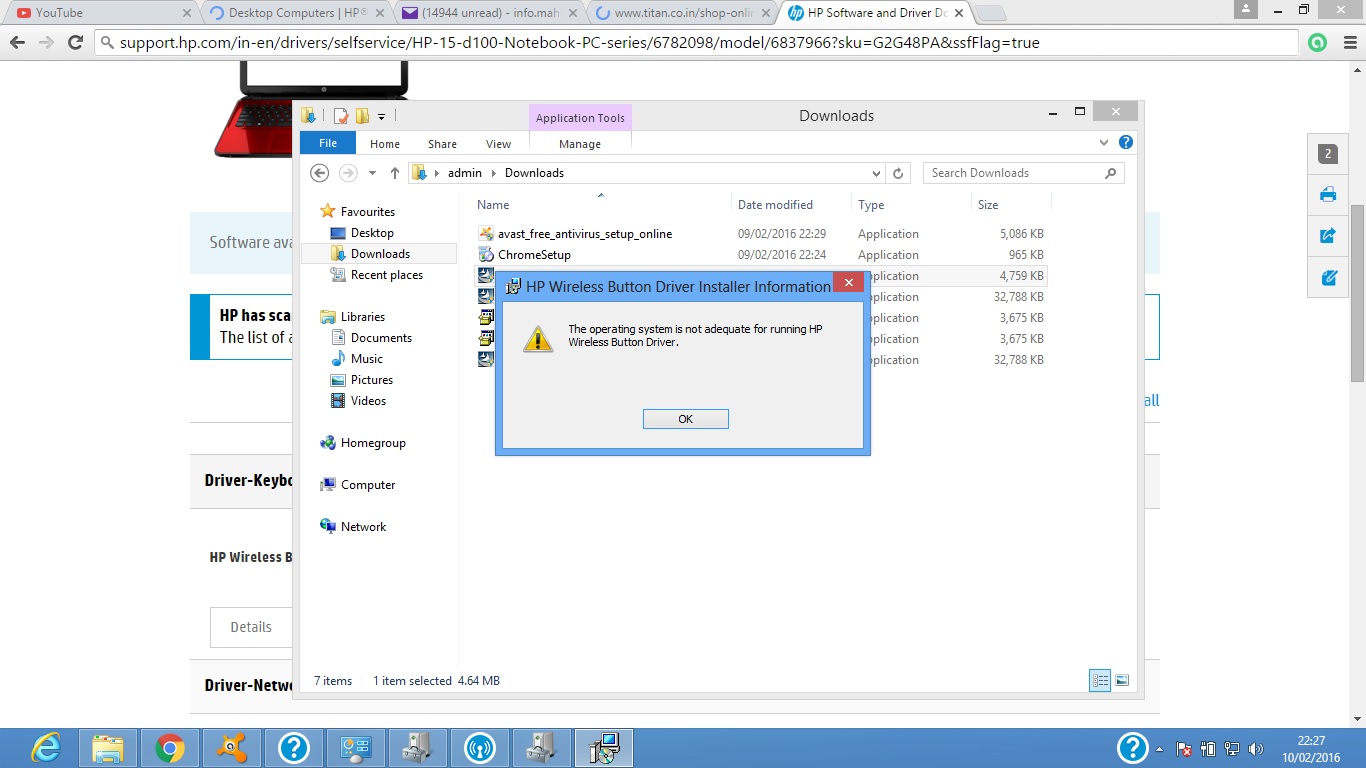Viewport: 1366px width, 768px height.
Task: Select avast_free_antivirus_setup_online file
Action: coord(585,234)
